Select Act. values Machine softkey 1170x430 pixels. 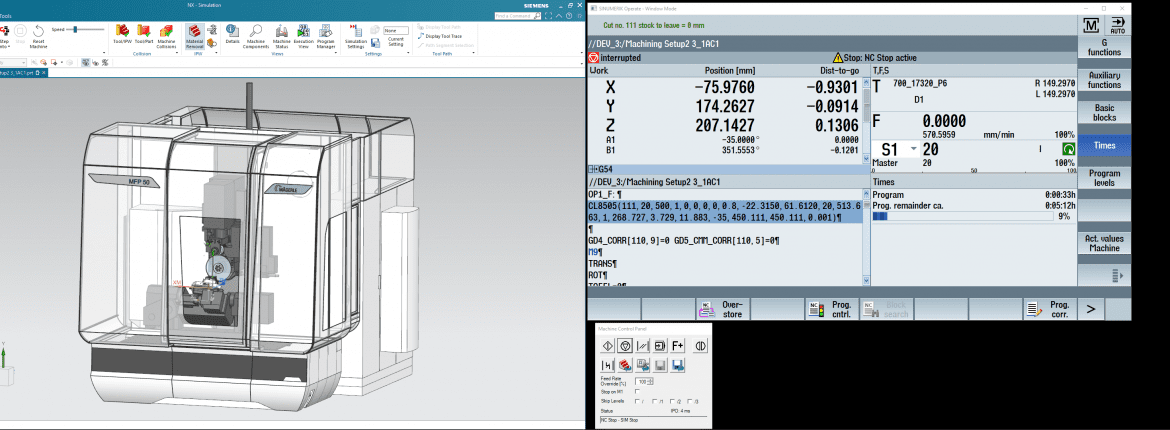(1104, 243)
